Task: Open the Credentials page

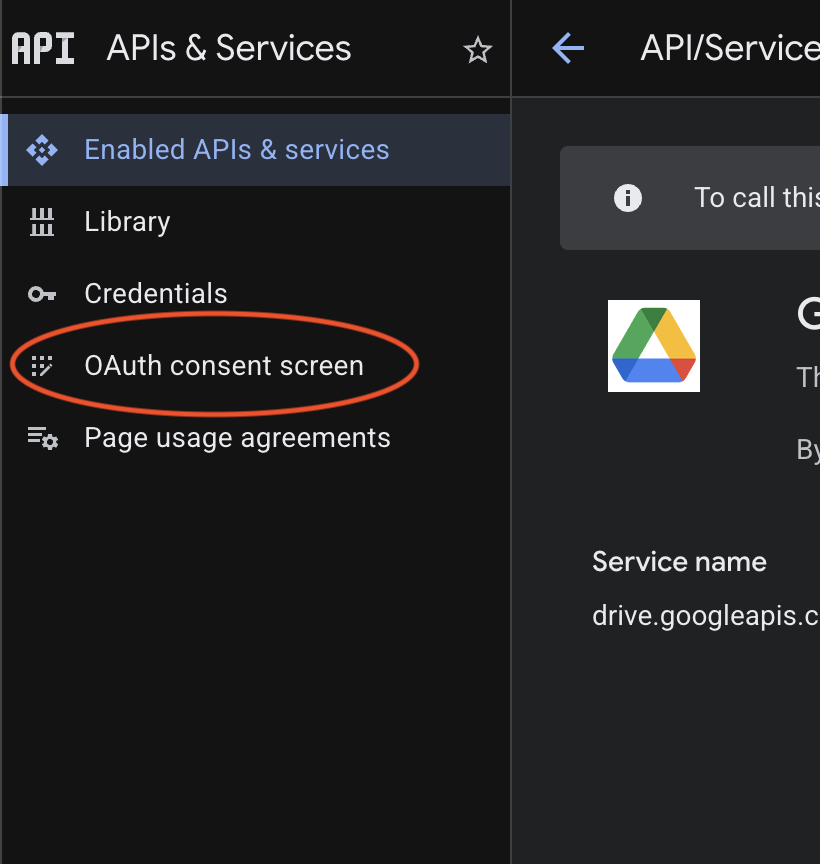Action: pos(156,293)
